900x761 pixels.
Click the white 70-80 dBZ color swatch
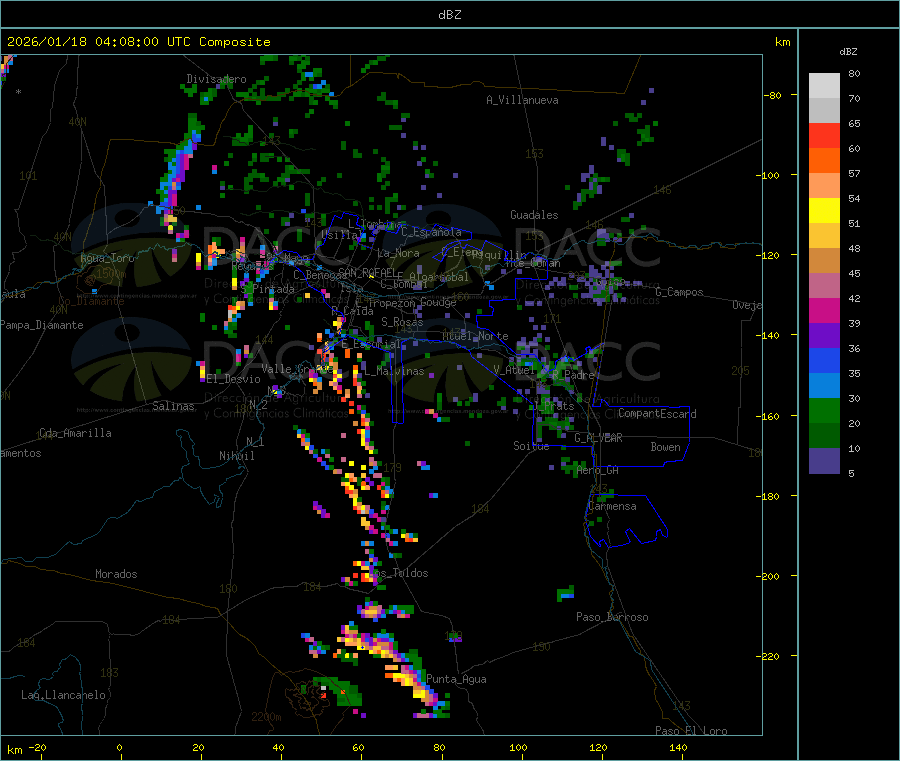(824, 86)
